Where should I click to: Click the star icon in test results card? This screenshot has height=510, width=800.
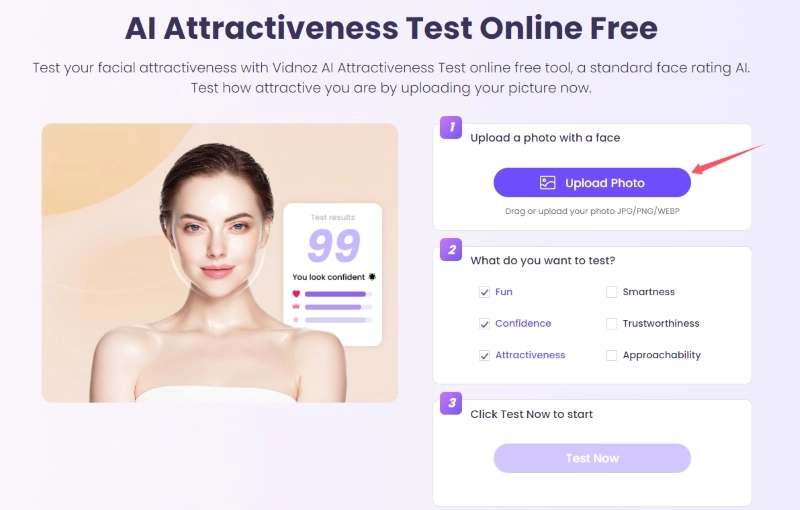(x=296, y=320)
